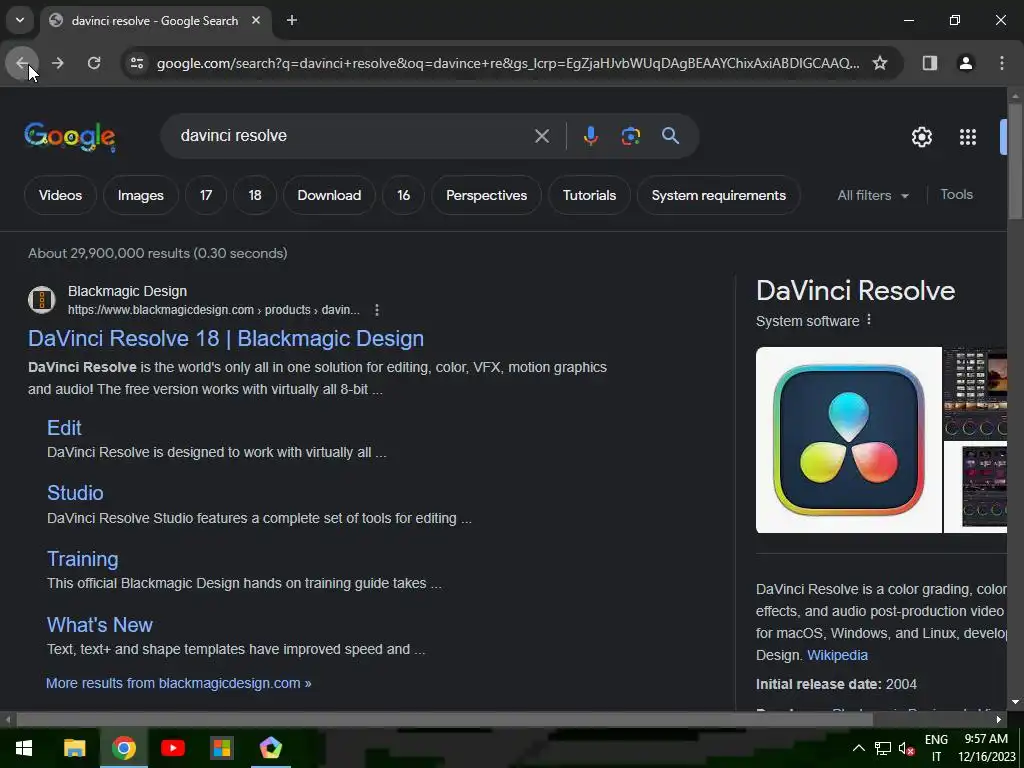Image resolution: width=1024 pixels, height=768 pixels.
Task: Open the lower DaVinci interface screenshot thumbnail
Action: (x=976, y=487)
